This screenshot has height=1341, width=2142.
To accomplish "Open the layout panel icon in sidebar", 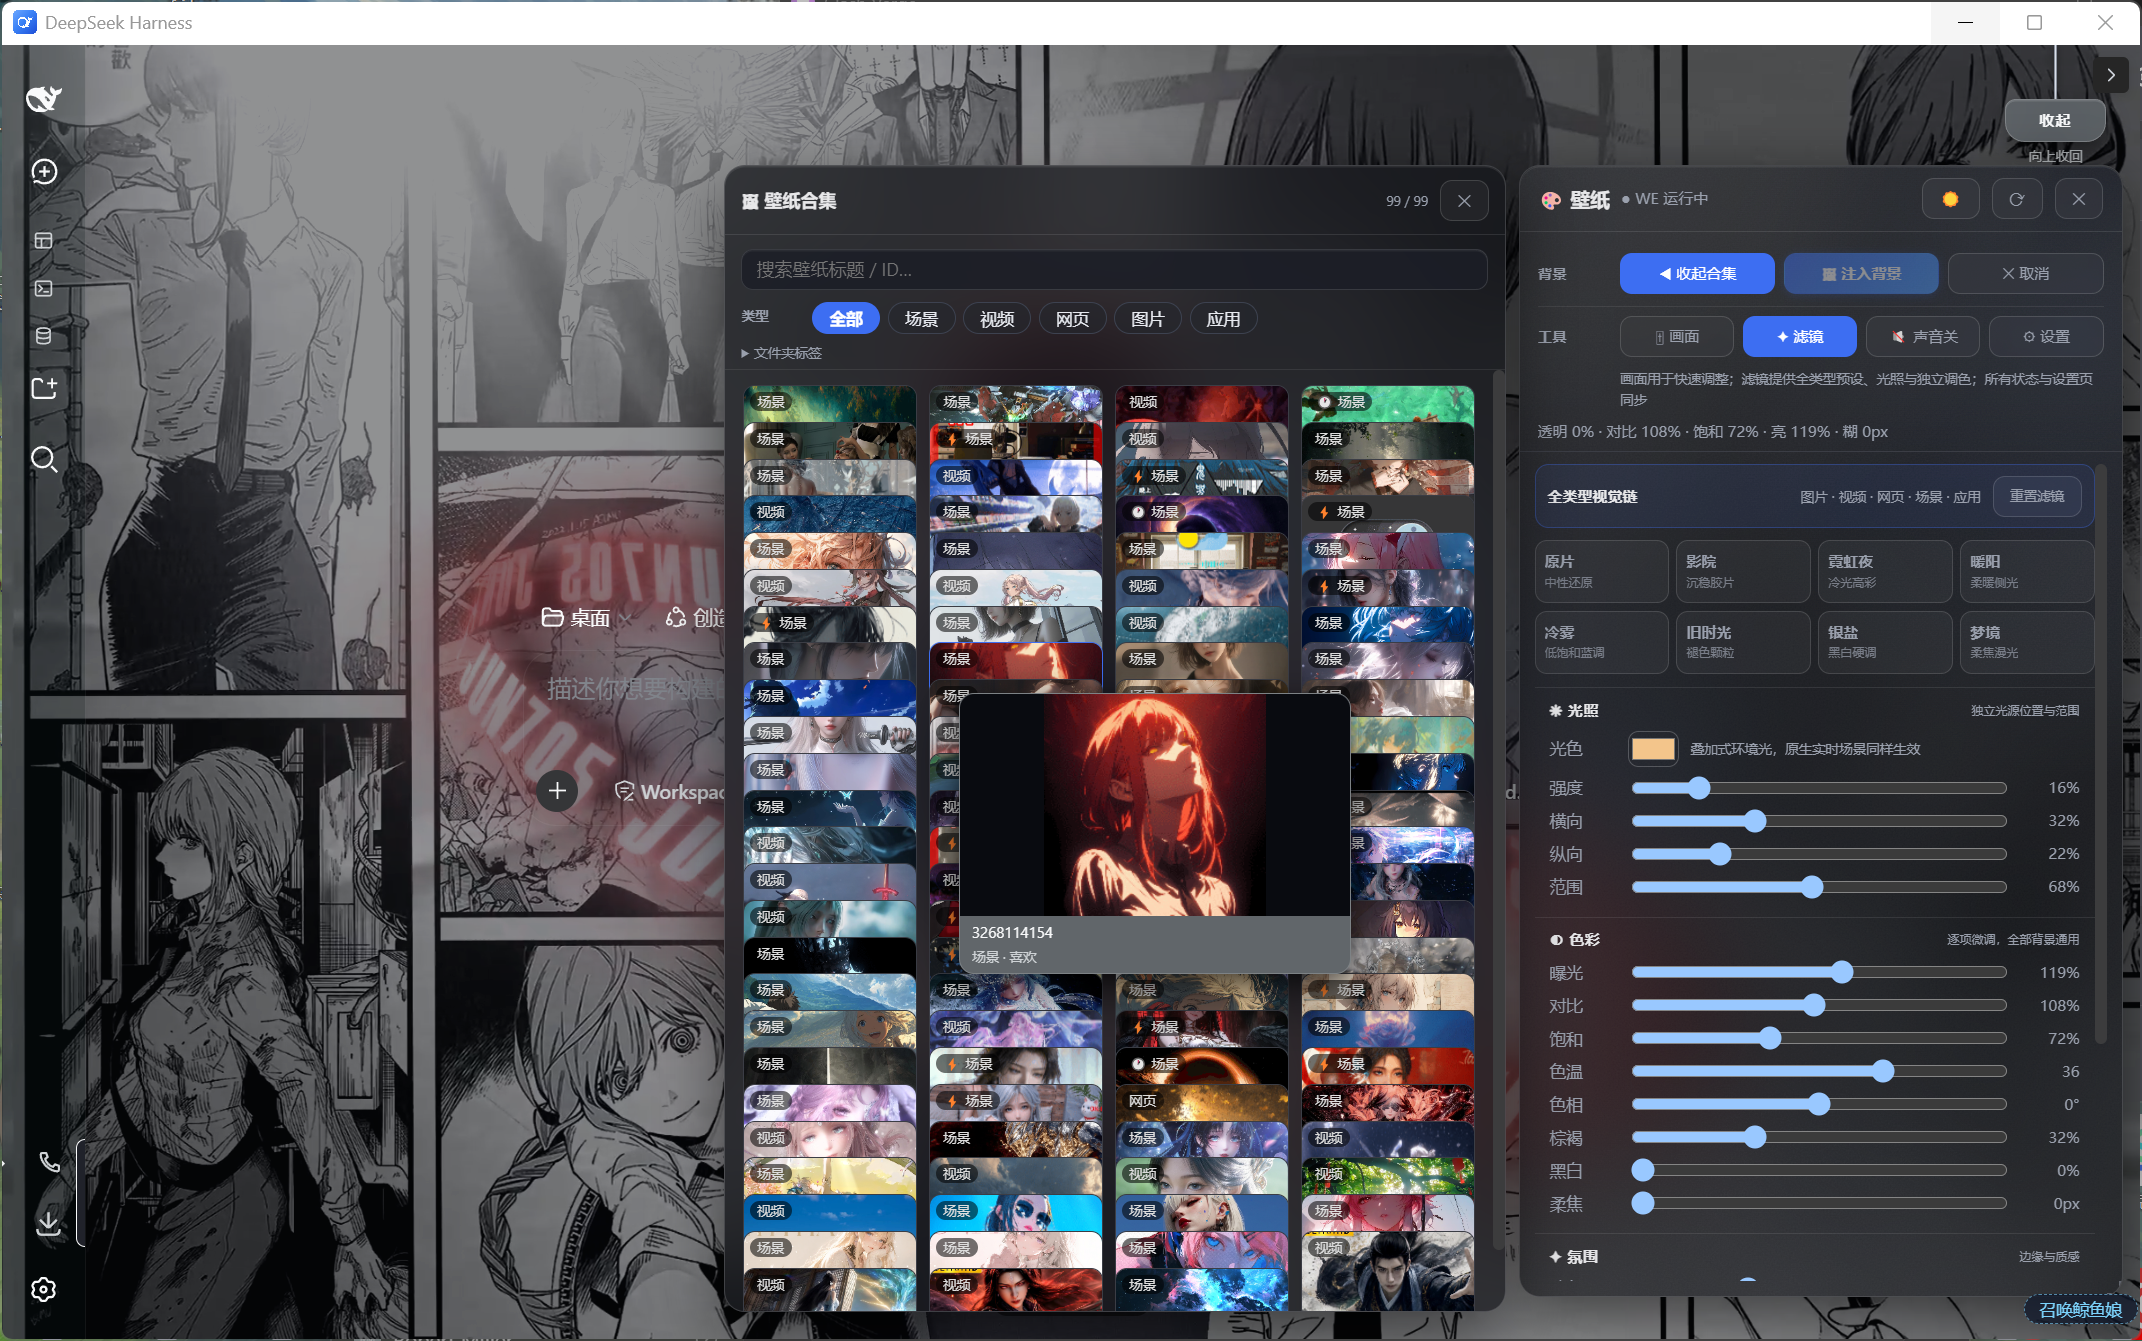I will [x=43, y=240].
